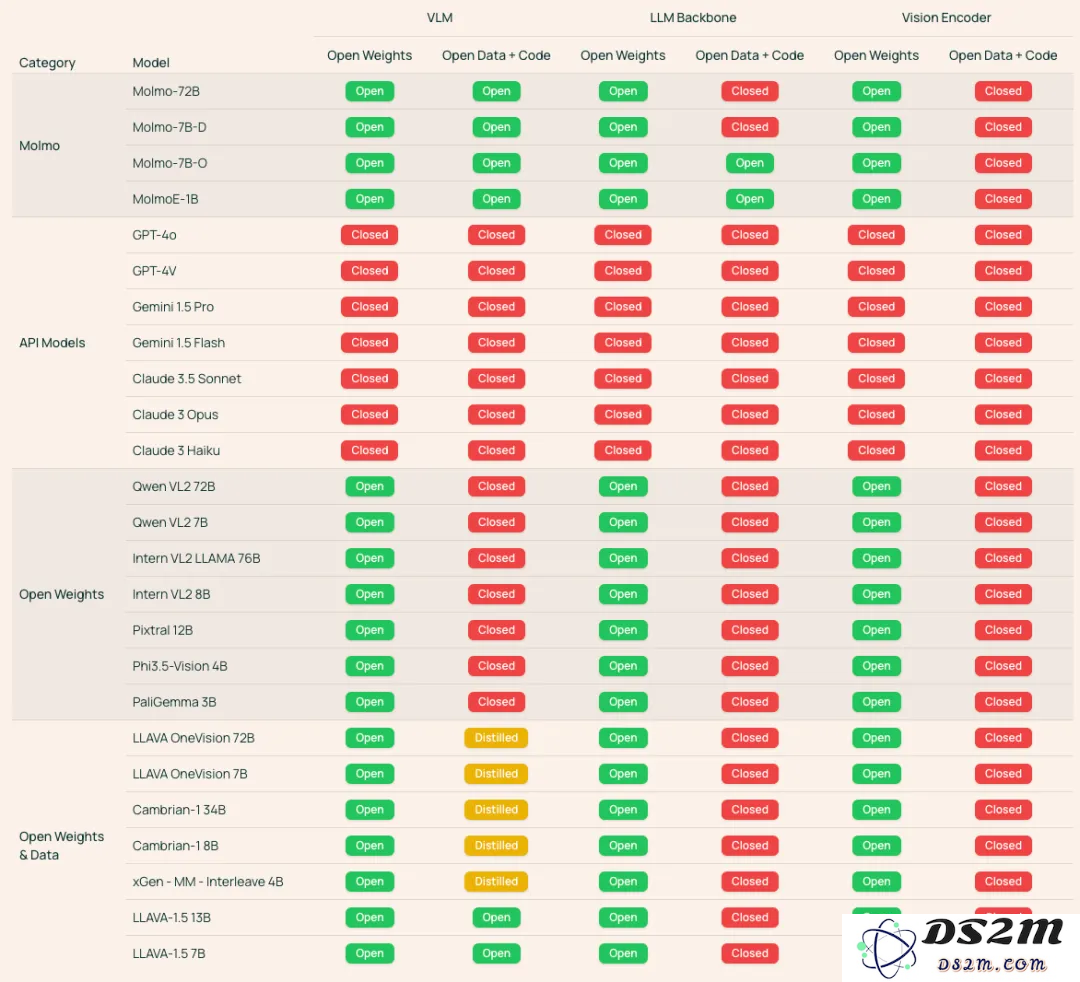Click the 'Molmo-7B-O' model name
The height and width of the screenshot is (982, 1080).
click(169, 163)
